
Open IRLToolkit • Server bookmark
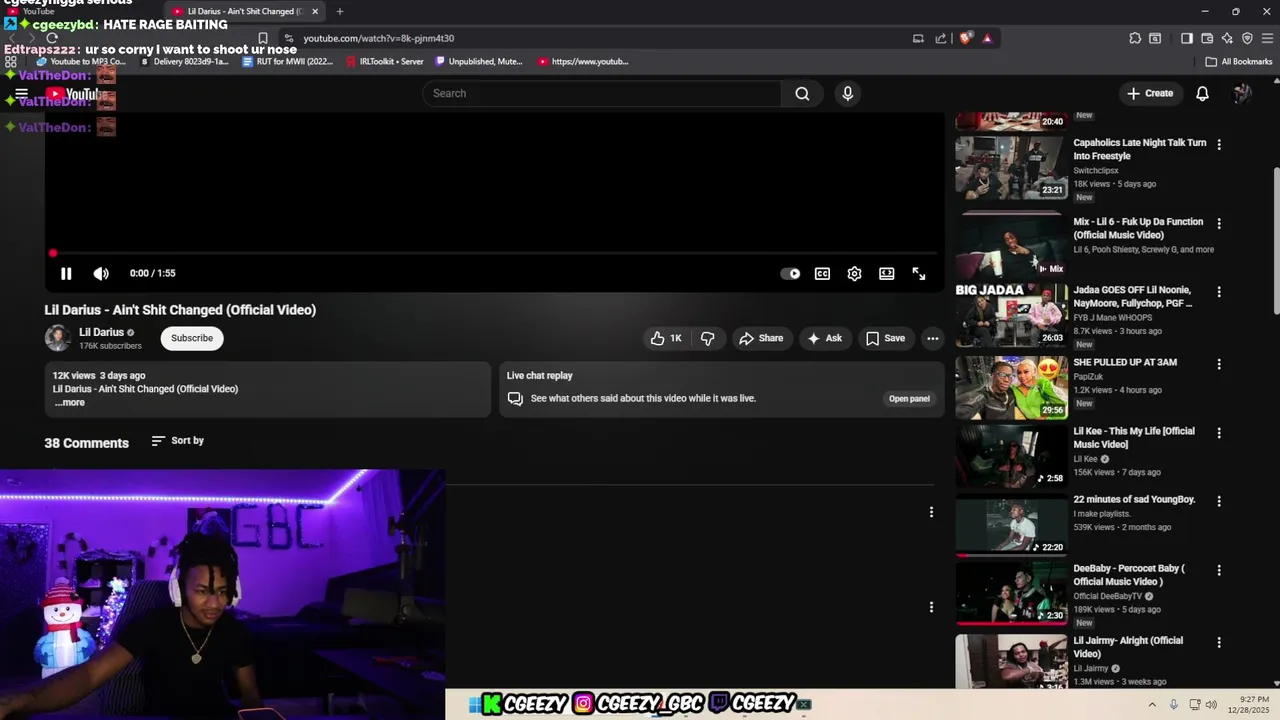pos(384,61)
